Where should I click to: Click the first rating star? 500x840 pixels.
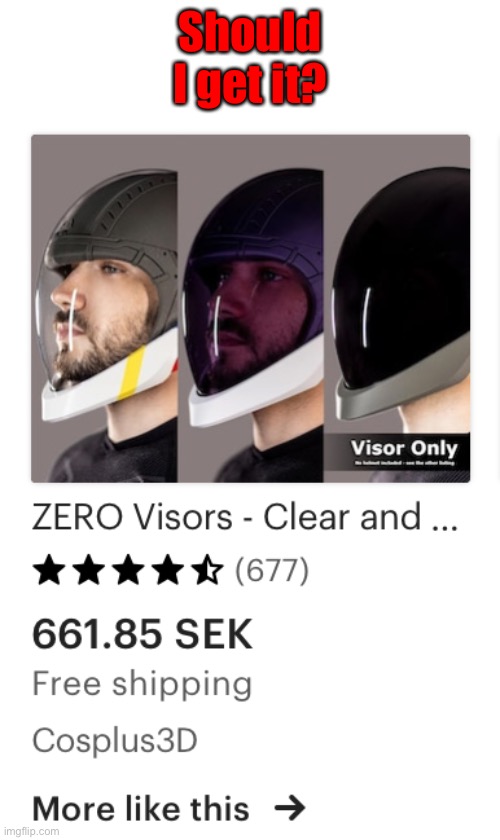click(x=49, y=569)
